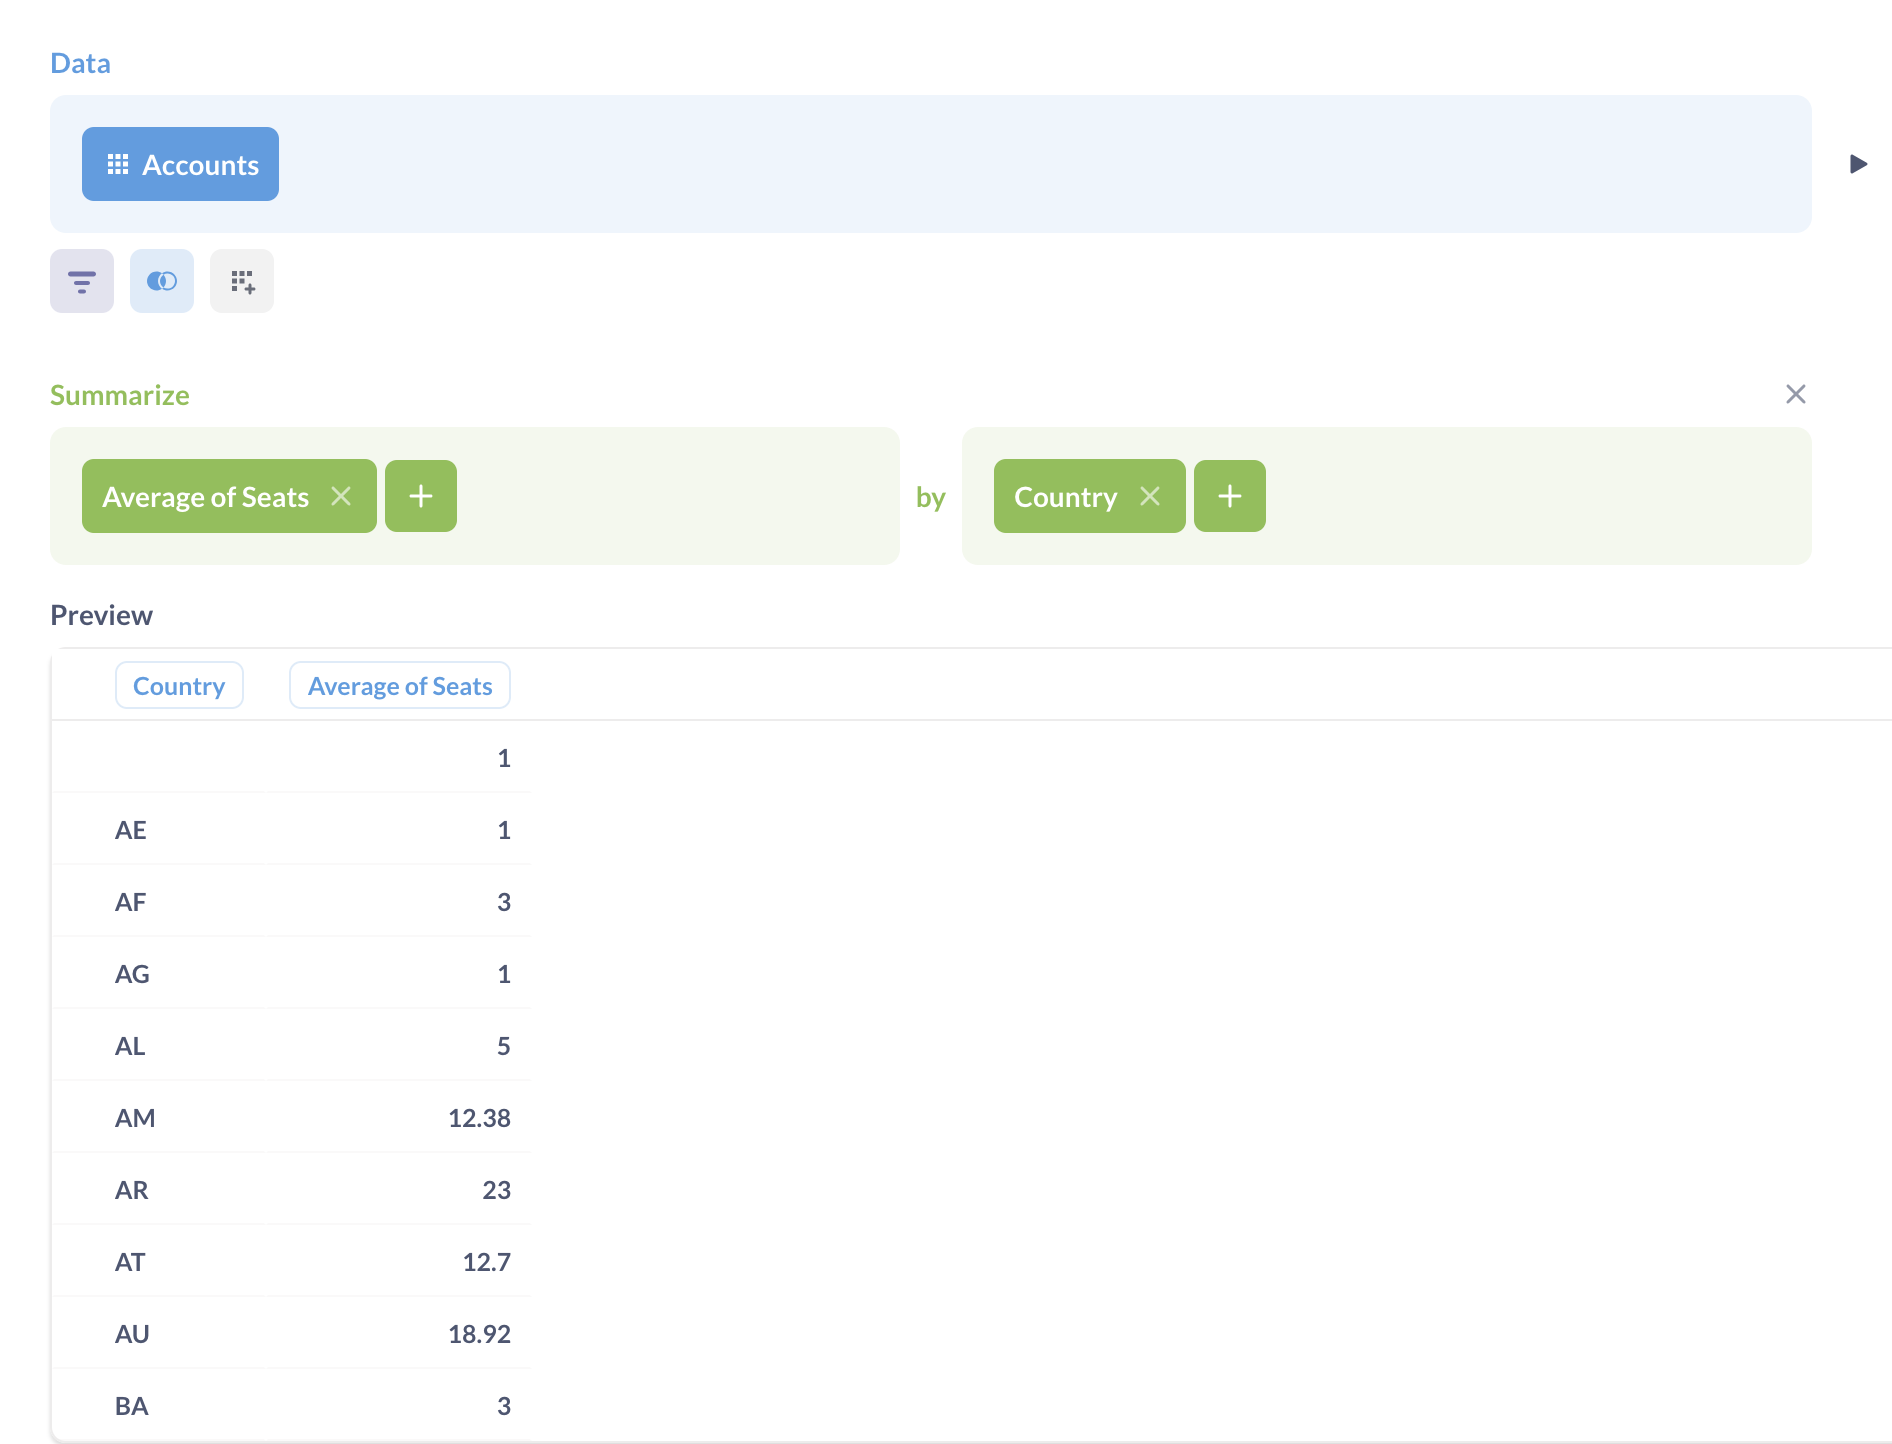Click the BA row in the preview table
The height and width of the screenshot is (1444, 1892).
click(132, 1406)
